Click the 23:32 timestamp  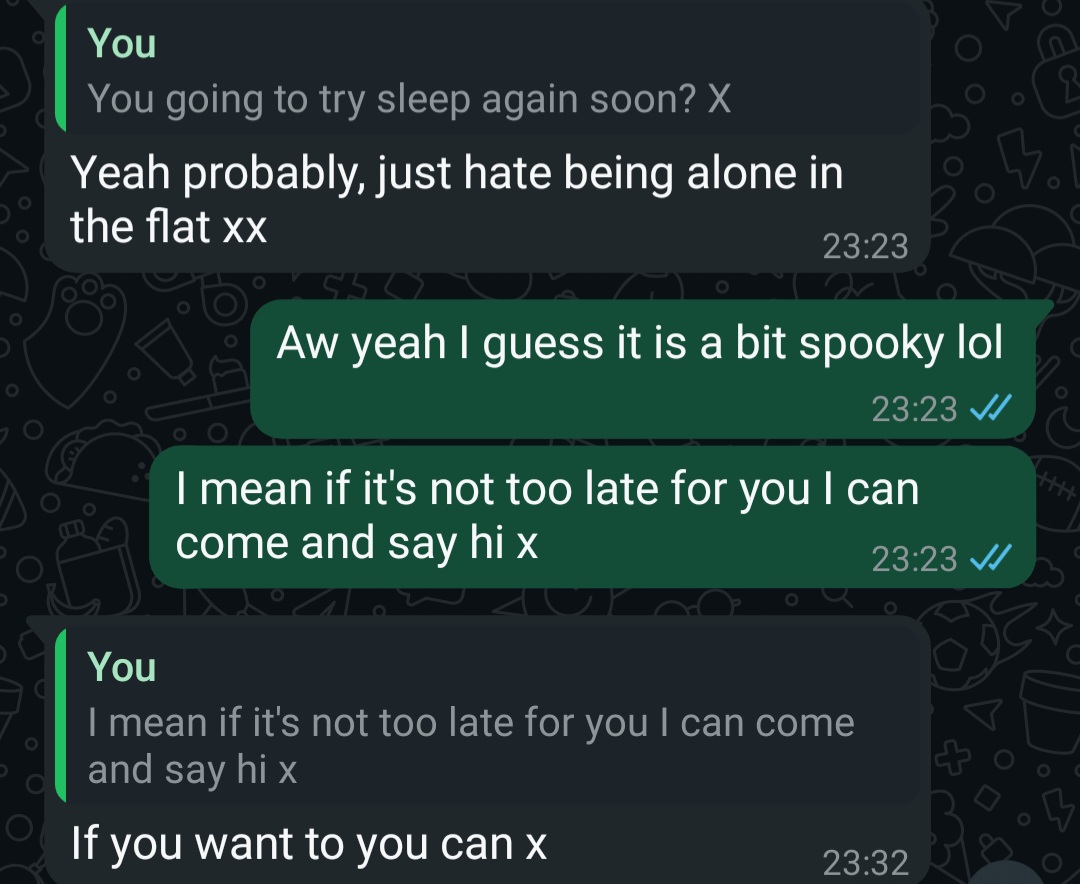(865, 862)
